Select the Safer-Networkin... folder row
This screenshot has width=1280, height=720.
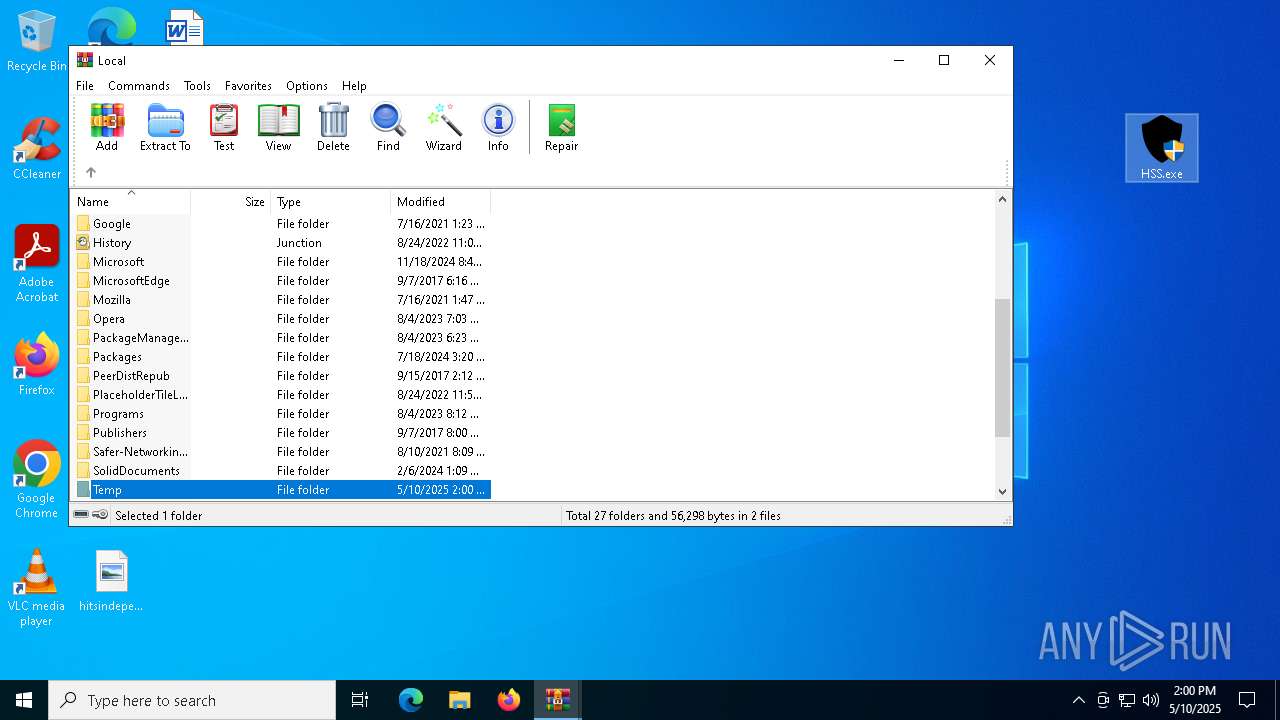(281, 452)
